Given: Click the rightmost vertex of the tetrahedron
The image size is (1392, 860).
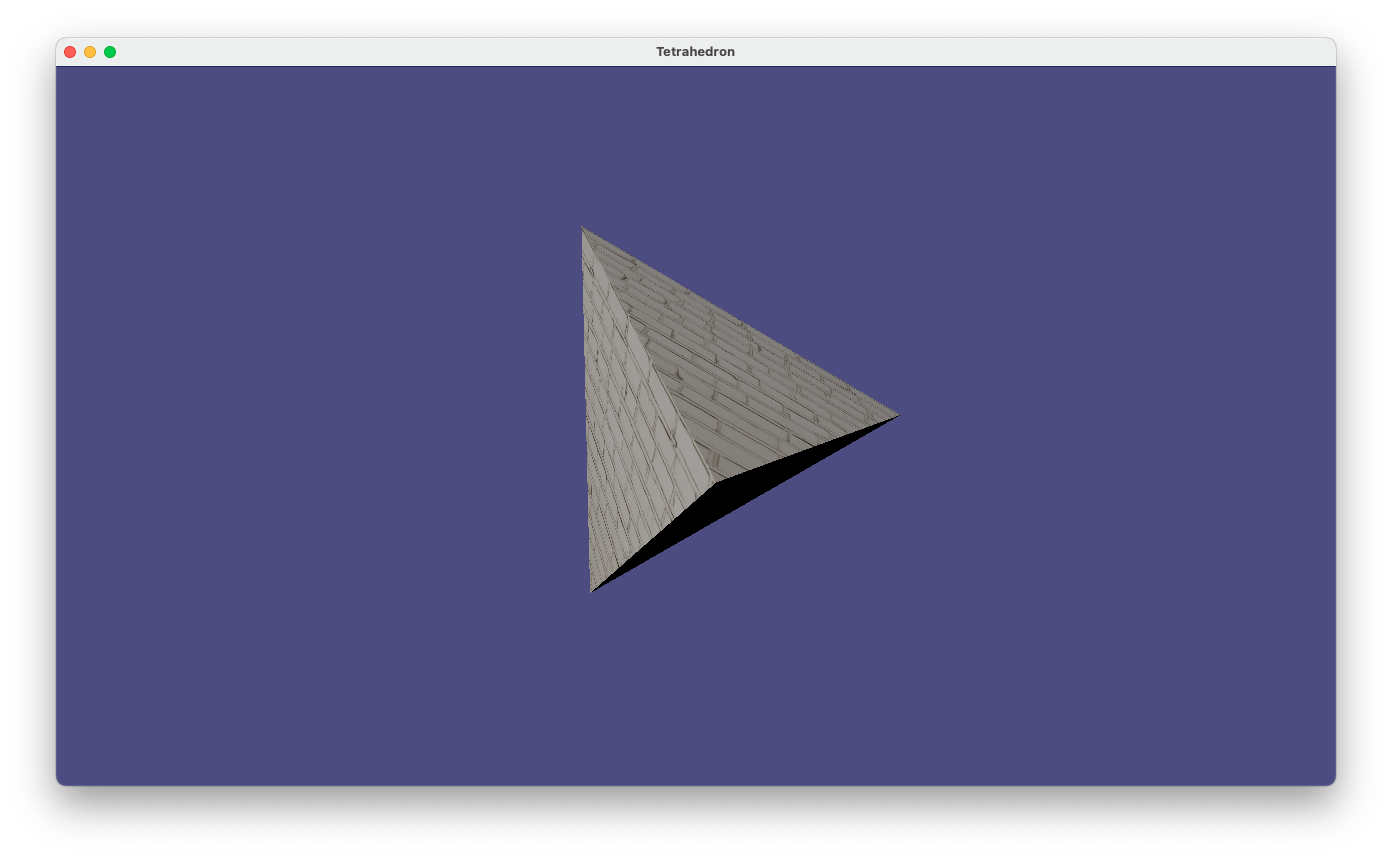Looking at the screenshot, I should point(897,415).
